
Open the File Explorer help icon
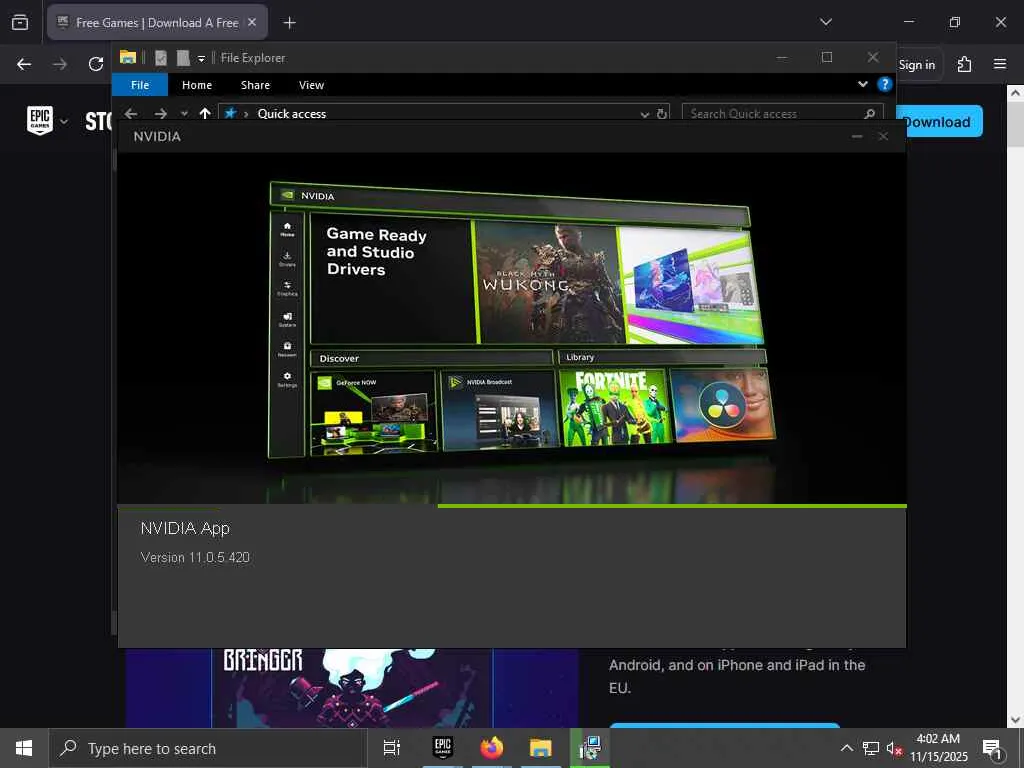click(884, 85)
